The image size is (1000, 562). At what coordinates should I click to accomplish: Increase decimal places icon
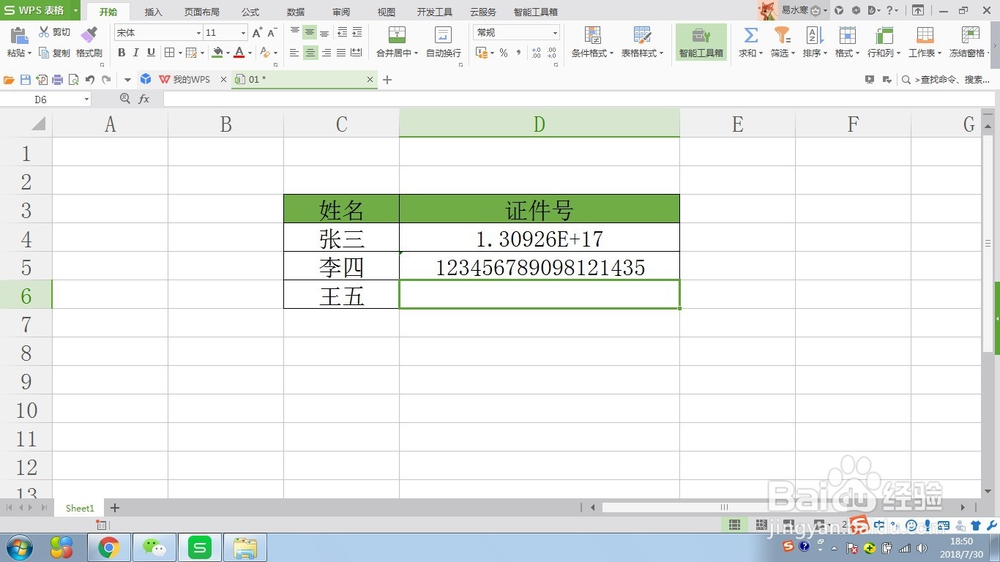click(x=536, y=53)
